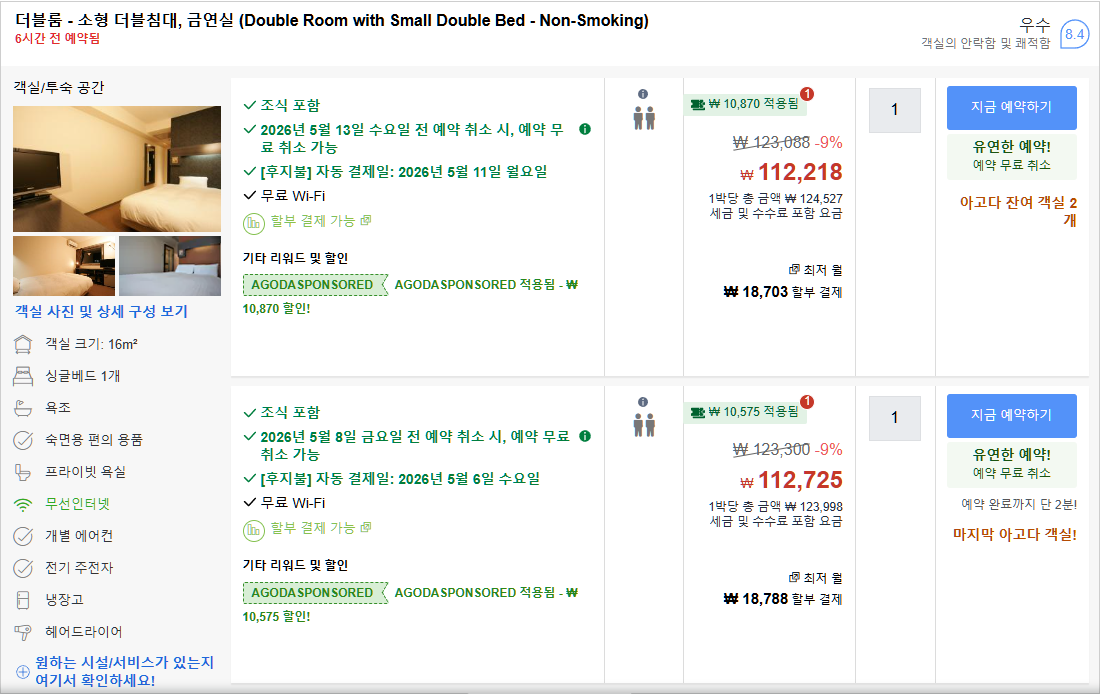Image resolution: width=1100 pixels, height=694 pixels.
Task: Open 객실 사진 및 상세 구성 보기 link
Action: [100, 311]
